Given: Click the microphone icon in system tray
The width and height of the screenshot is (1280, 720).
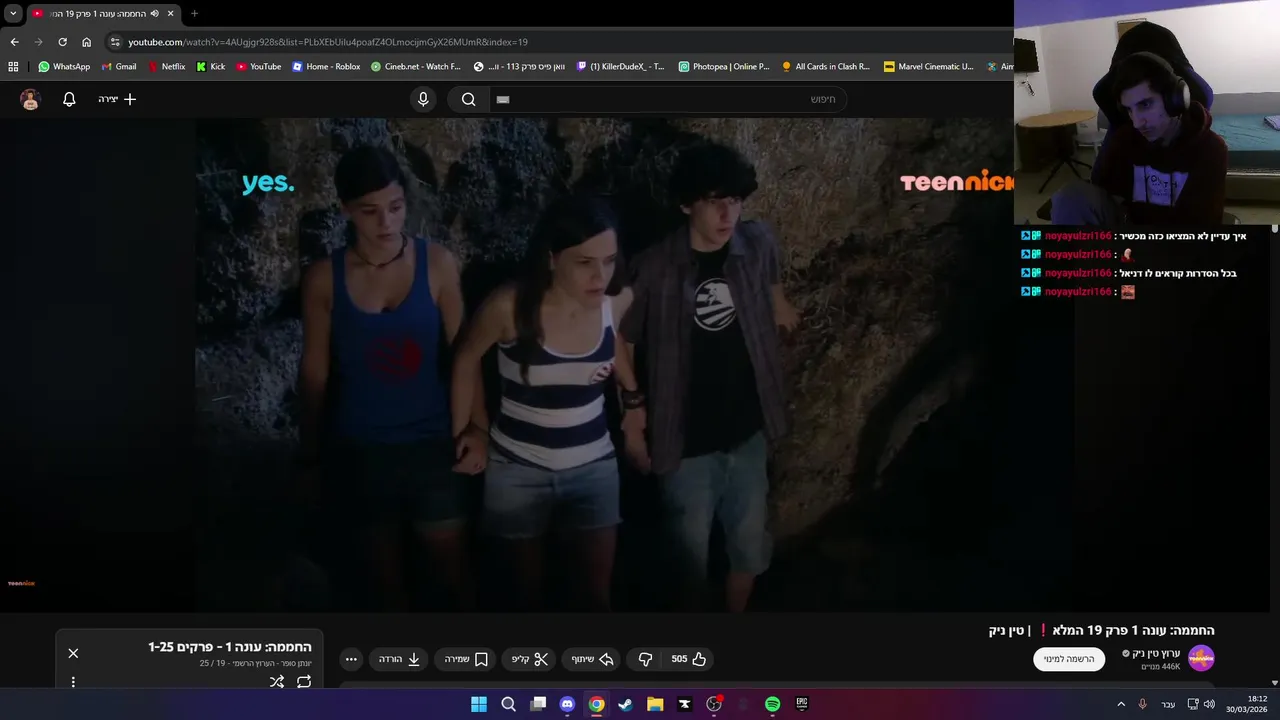Looking at the screenshot, I should (x=1142, y=704).
